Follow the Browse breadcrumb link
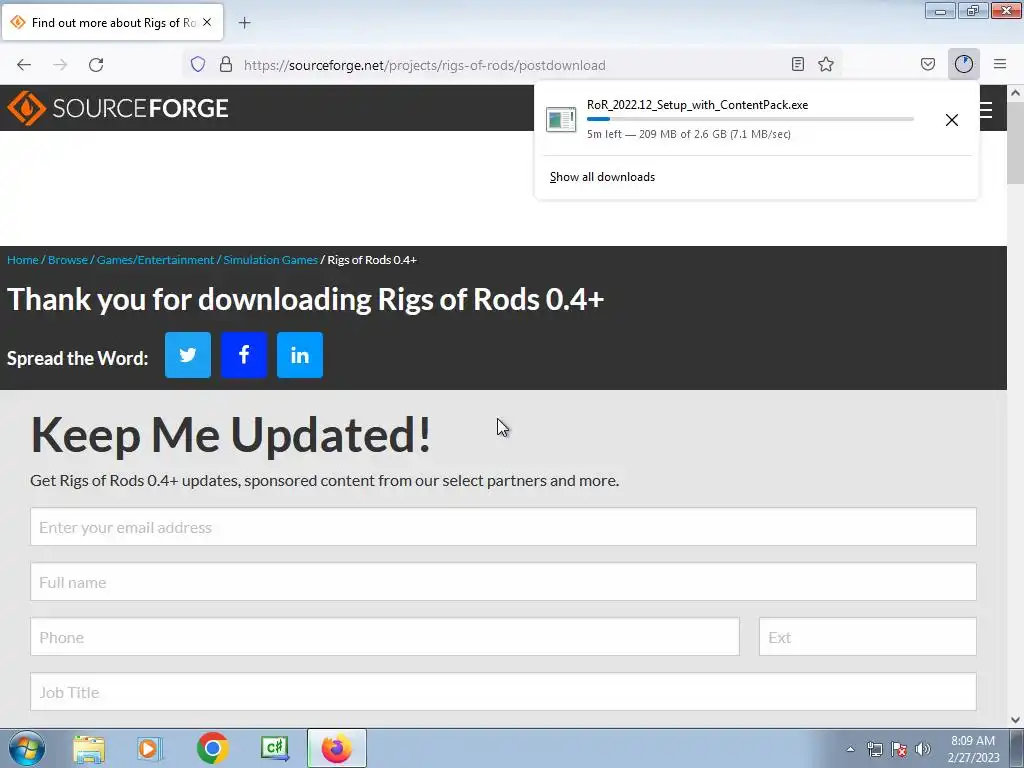 click(67, 260)
